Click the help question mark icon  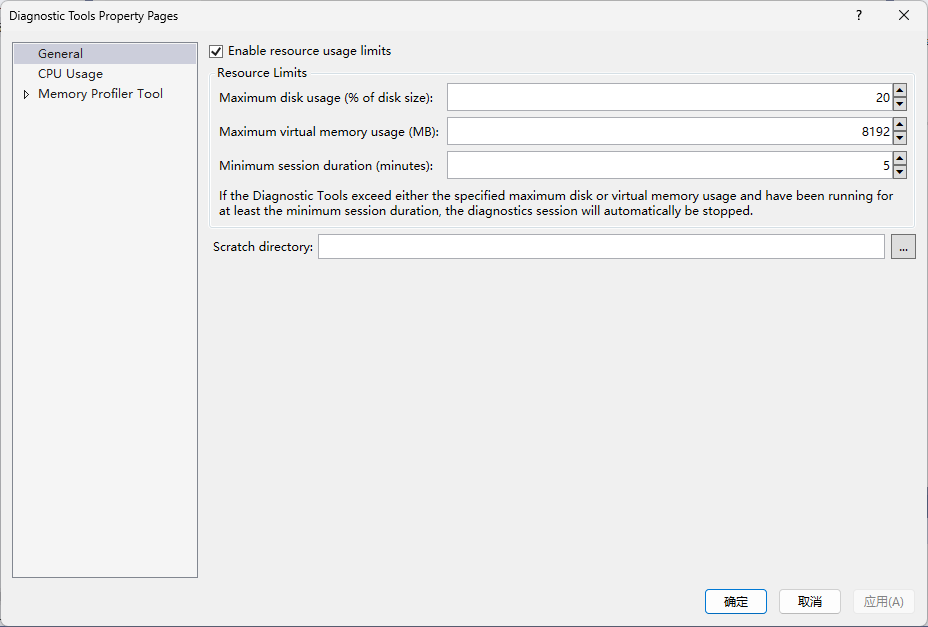click(x=858, y=16)
